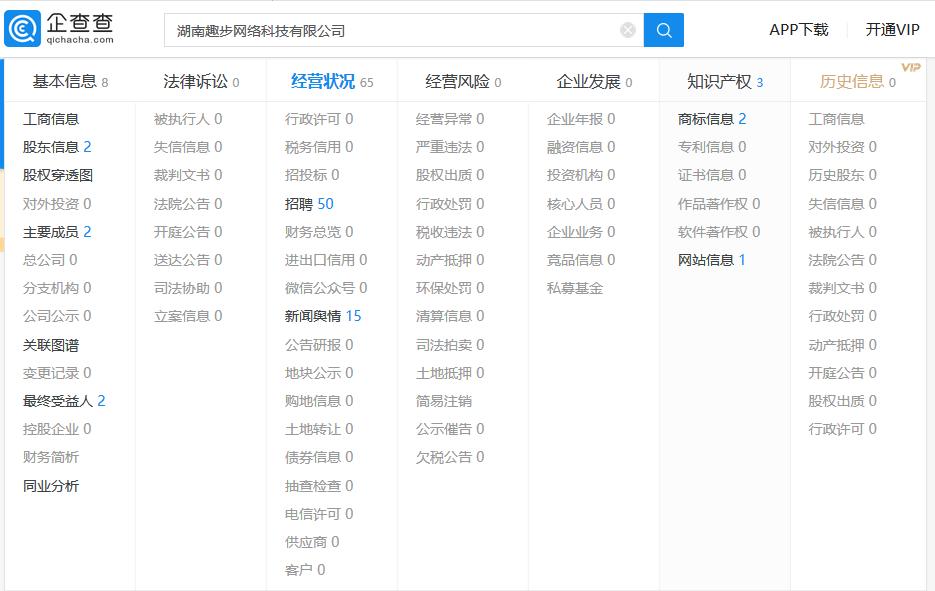The image size is (935, 591).
Task: Click the APP下载 link
Action: (x=798, y=29)
